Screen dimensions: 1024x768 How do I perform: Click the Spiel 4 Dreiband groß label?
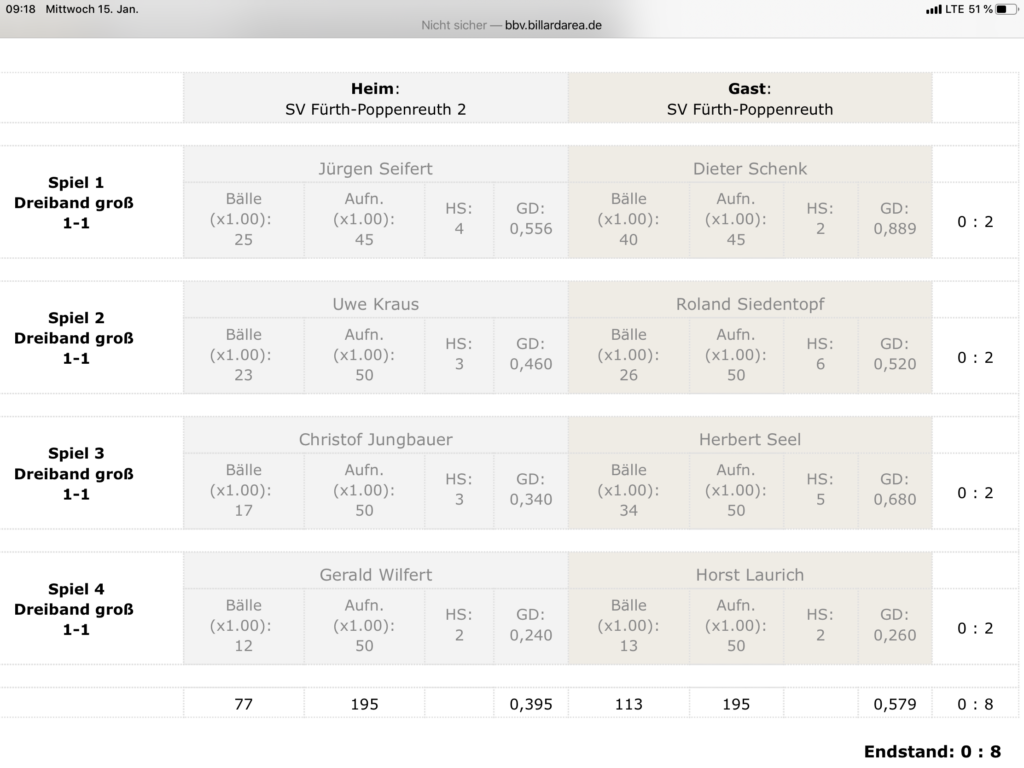pos(76,609)
